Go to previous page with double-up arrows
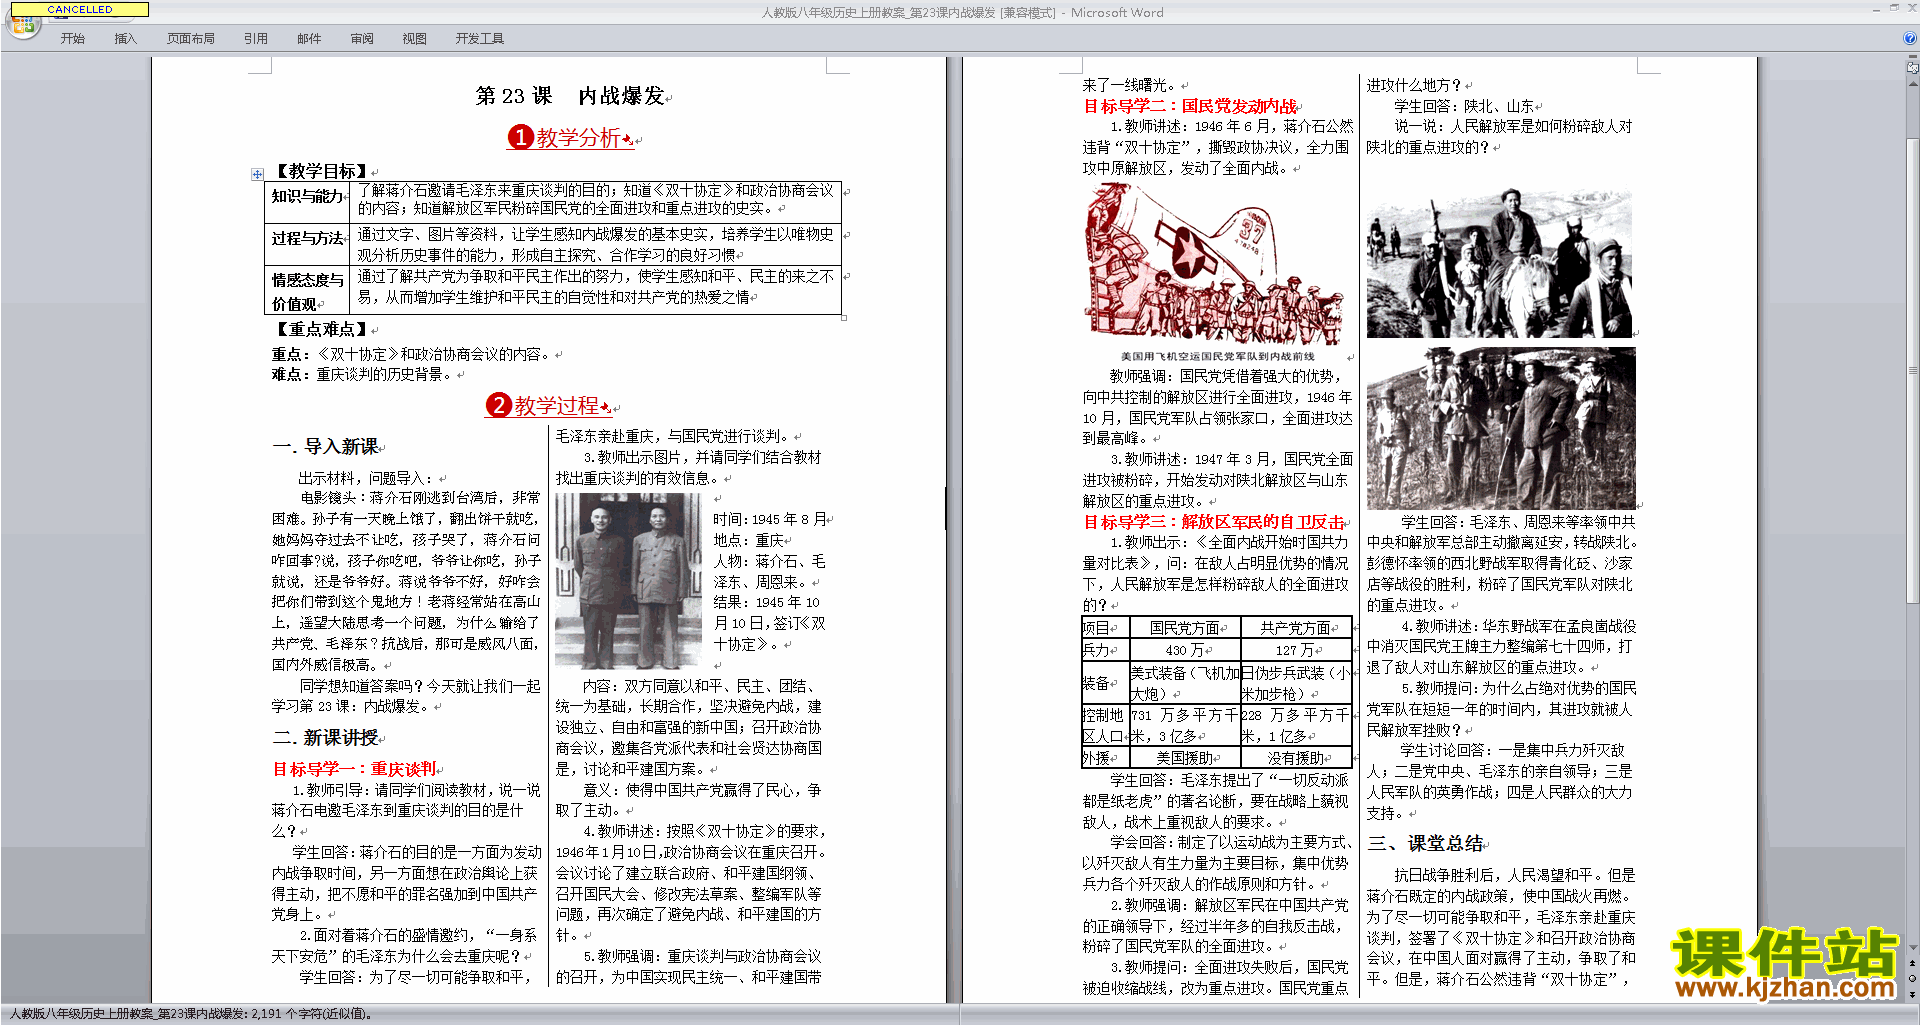This screenshot has height=1025, width=1920. [1913, 962]
